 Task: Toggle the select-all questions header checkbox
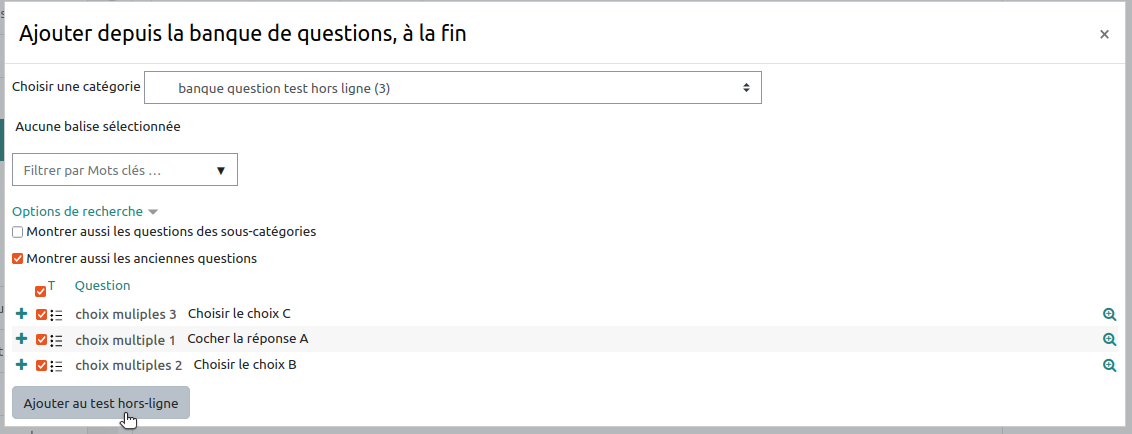(41, 291)
